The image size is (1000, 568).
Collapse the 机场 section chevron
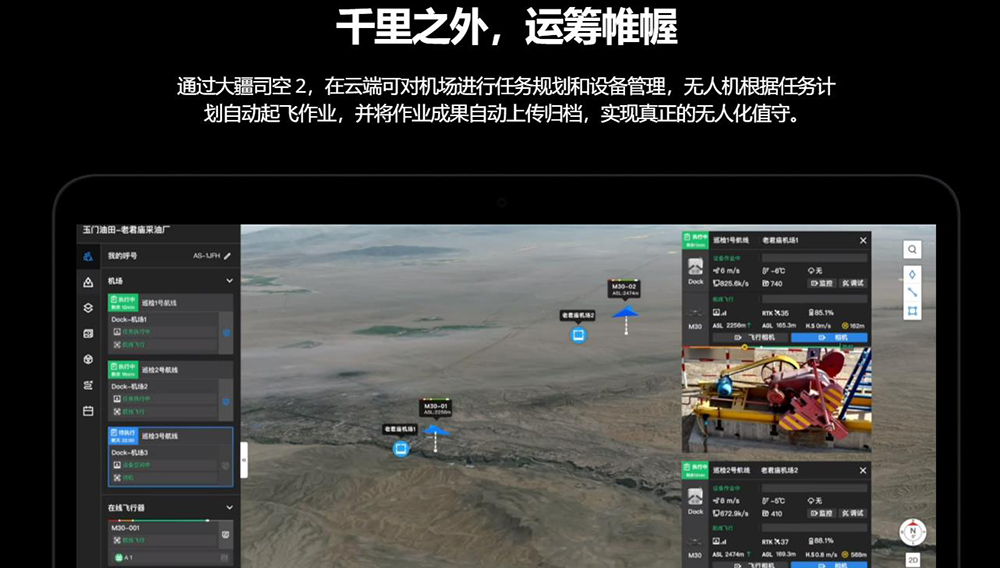(229, 280)
